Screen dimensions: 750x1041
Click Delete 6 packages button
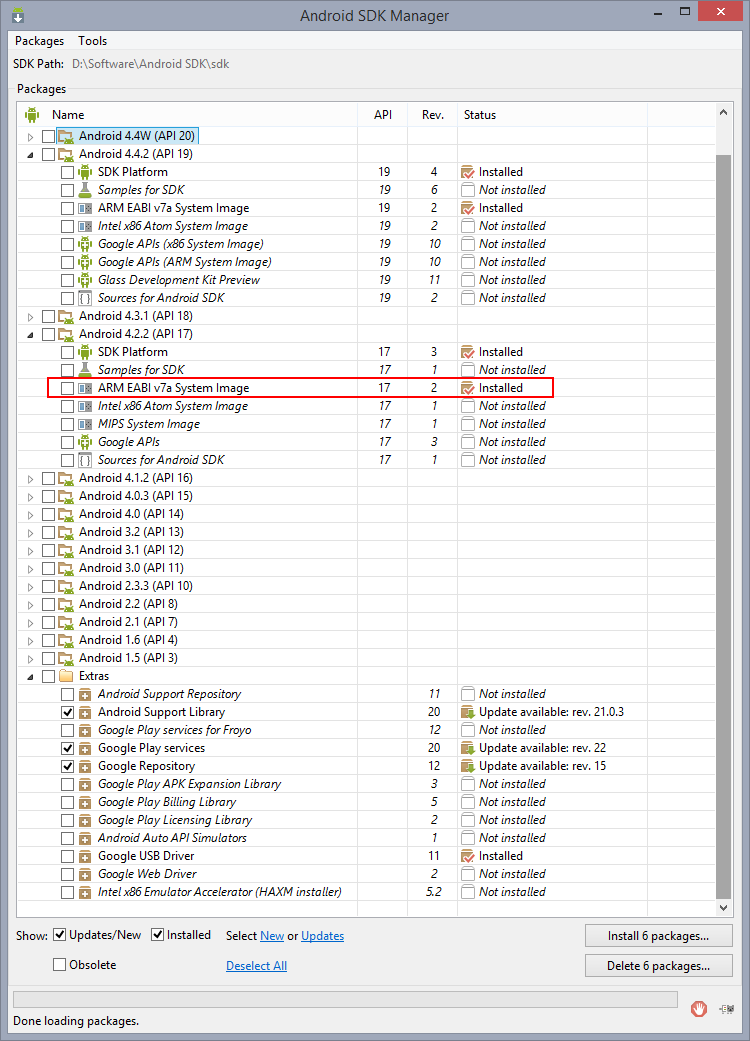pyautogui.click(x=658, y=965)
